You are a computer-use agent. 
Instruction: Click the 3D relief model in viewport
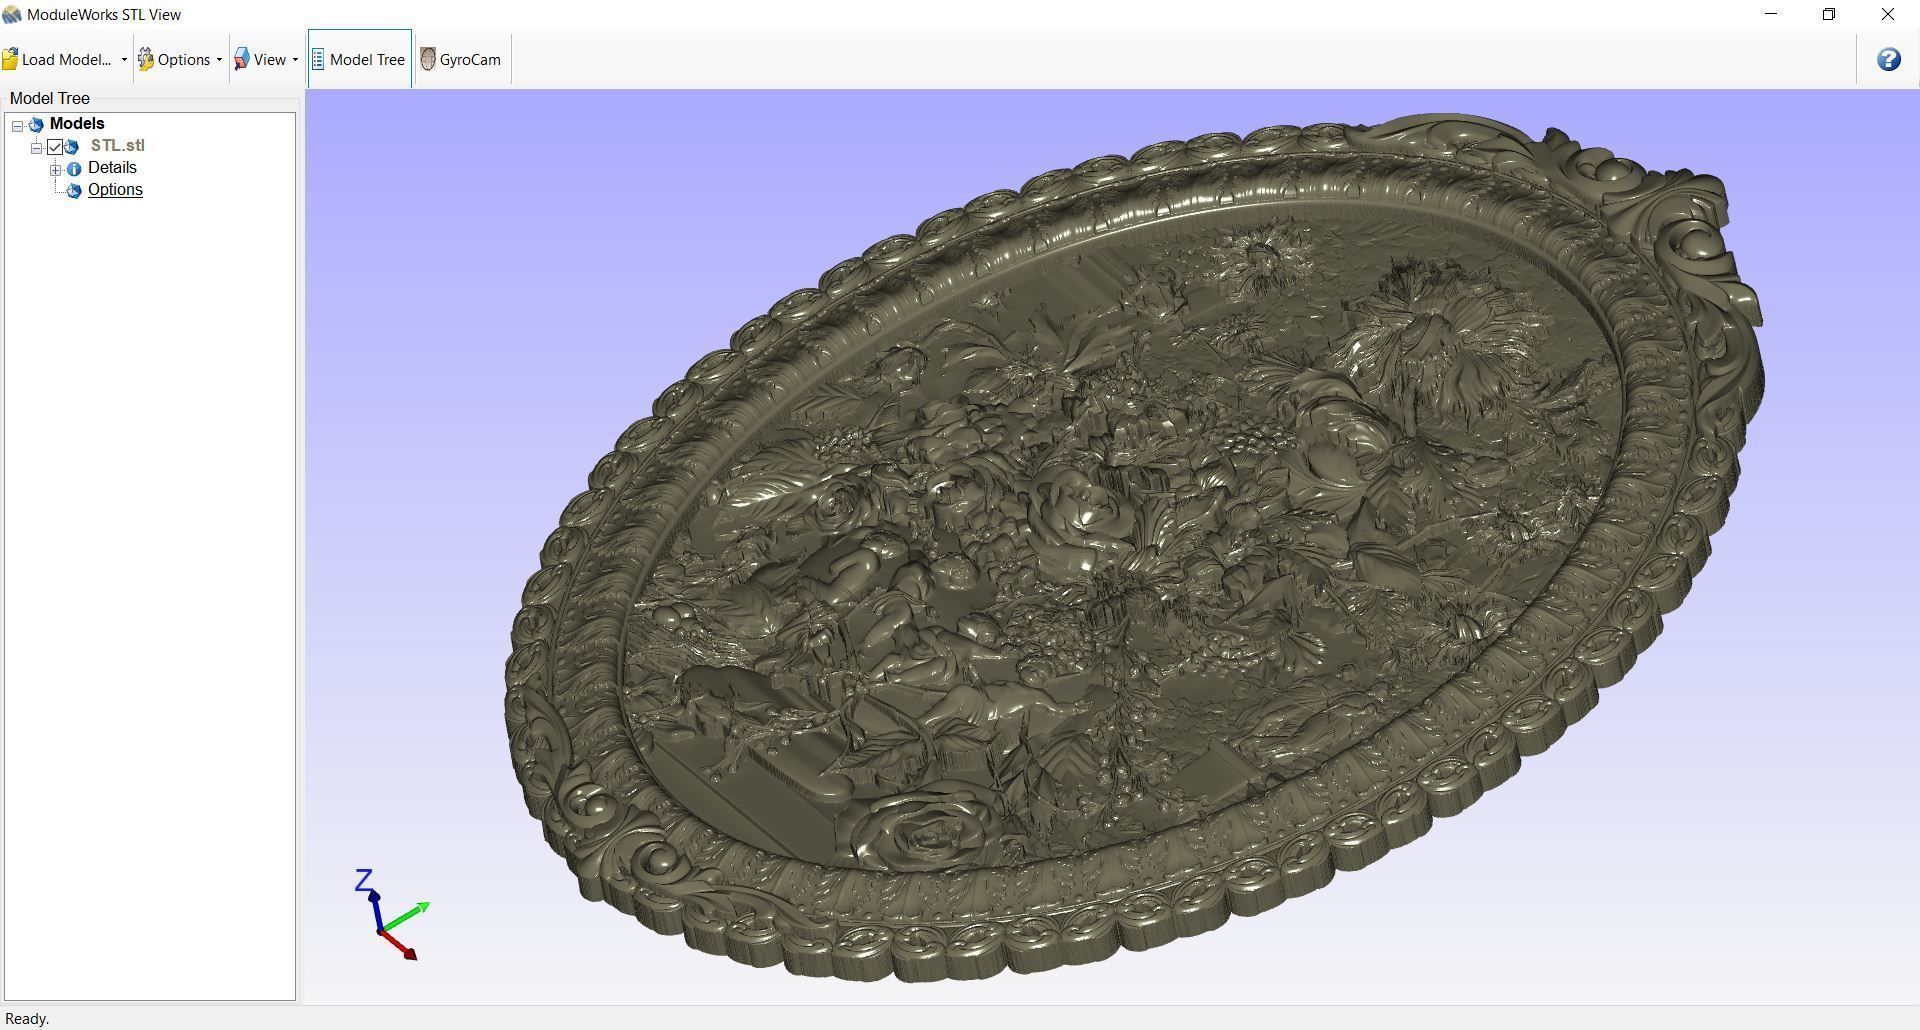click(x=1134, y=548)
